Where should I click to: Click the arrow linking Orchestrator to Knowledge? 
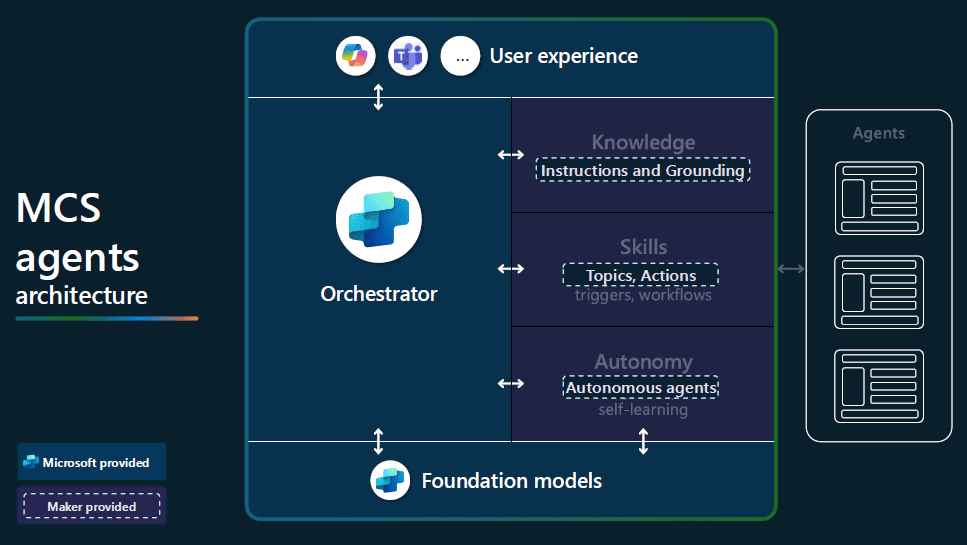click(511, 154)
